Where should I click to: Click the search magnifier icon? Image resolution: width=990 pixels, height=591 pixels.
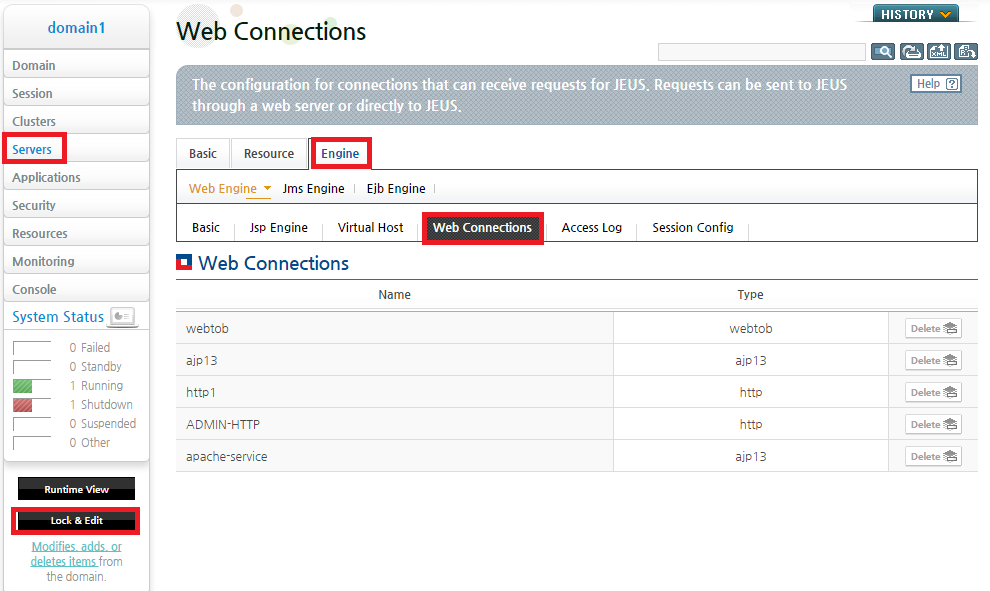click(x=883, y=52)
